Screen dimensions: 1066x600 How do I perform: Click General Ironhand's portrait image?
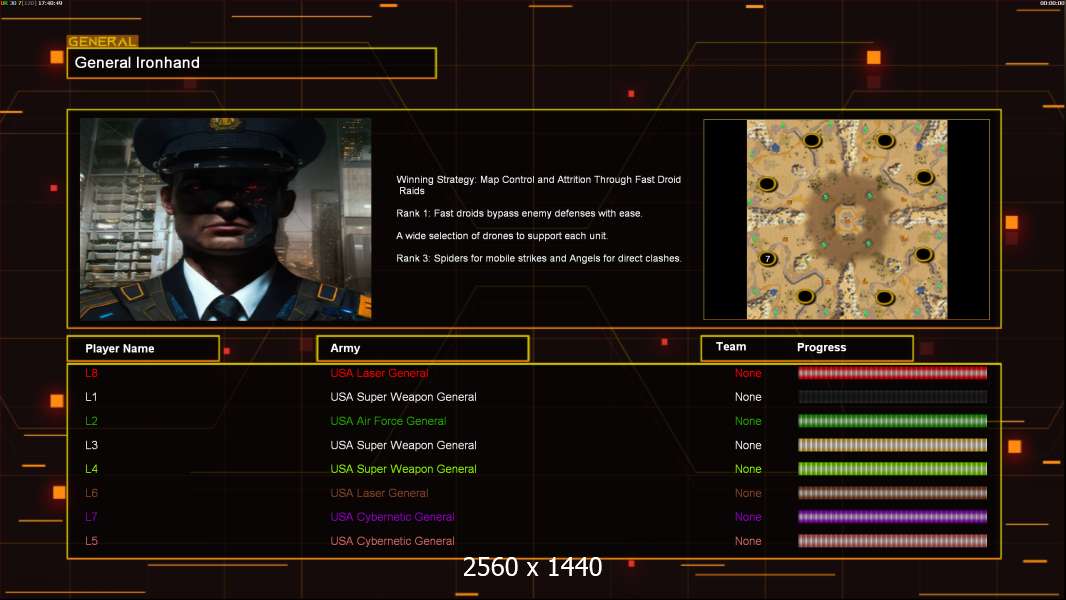pos(225,218)
